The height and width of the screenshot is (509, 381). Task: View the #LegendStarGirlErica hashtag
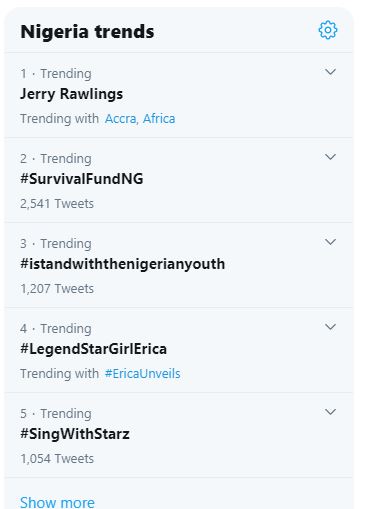[x=93, y=349]
